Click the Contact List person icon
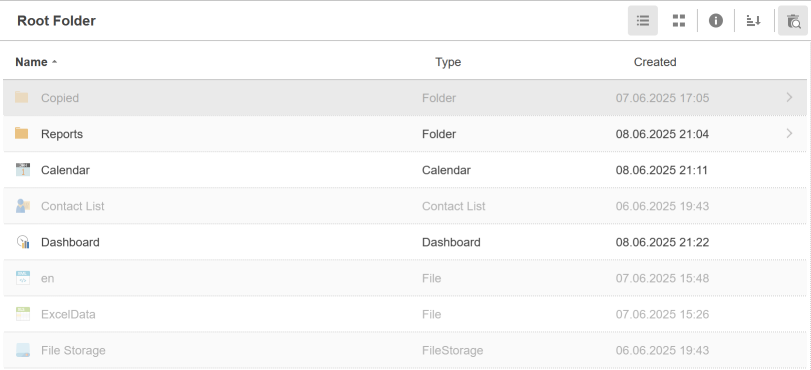 (x=23, y=206)
